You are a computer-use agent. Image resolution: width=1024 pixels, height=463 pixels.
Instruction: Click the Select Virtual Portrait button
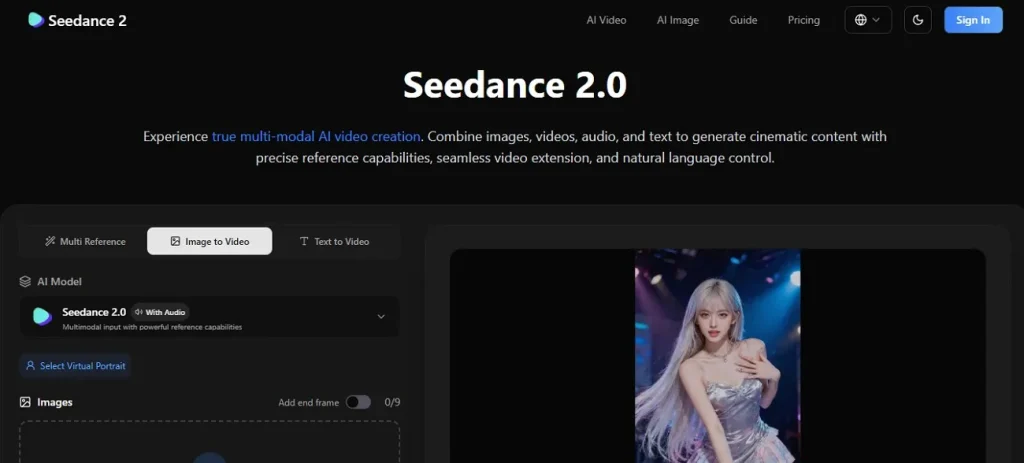point(75,366)
